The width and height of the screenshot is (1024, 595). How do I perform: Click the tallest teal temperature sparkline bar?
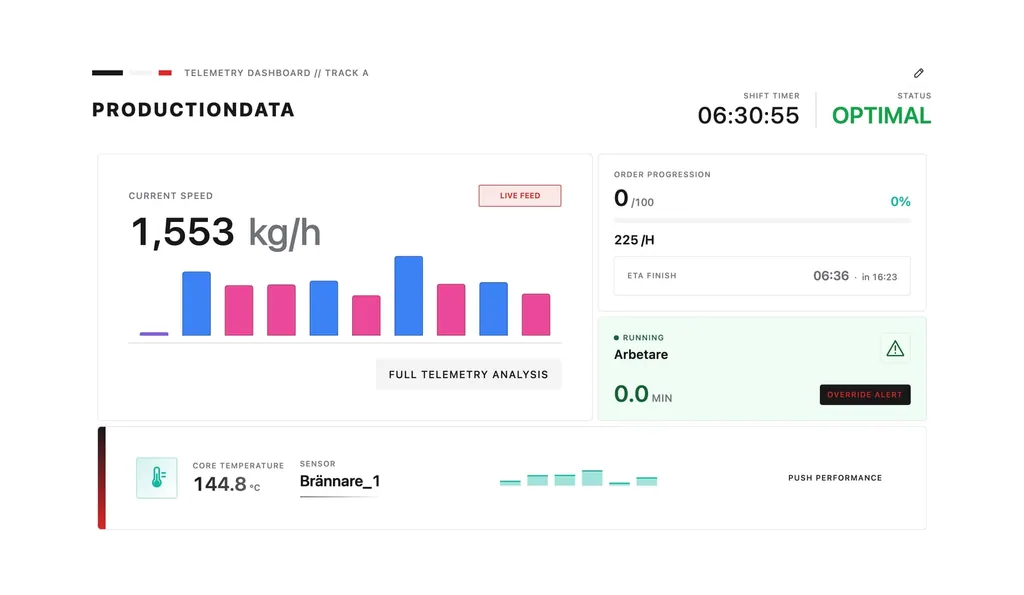(592, 477)
